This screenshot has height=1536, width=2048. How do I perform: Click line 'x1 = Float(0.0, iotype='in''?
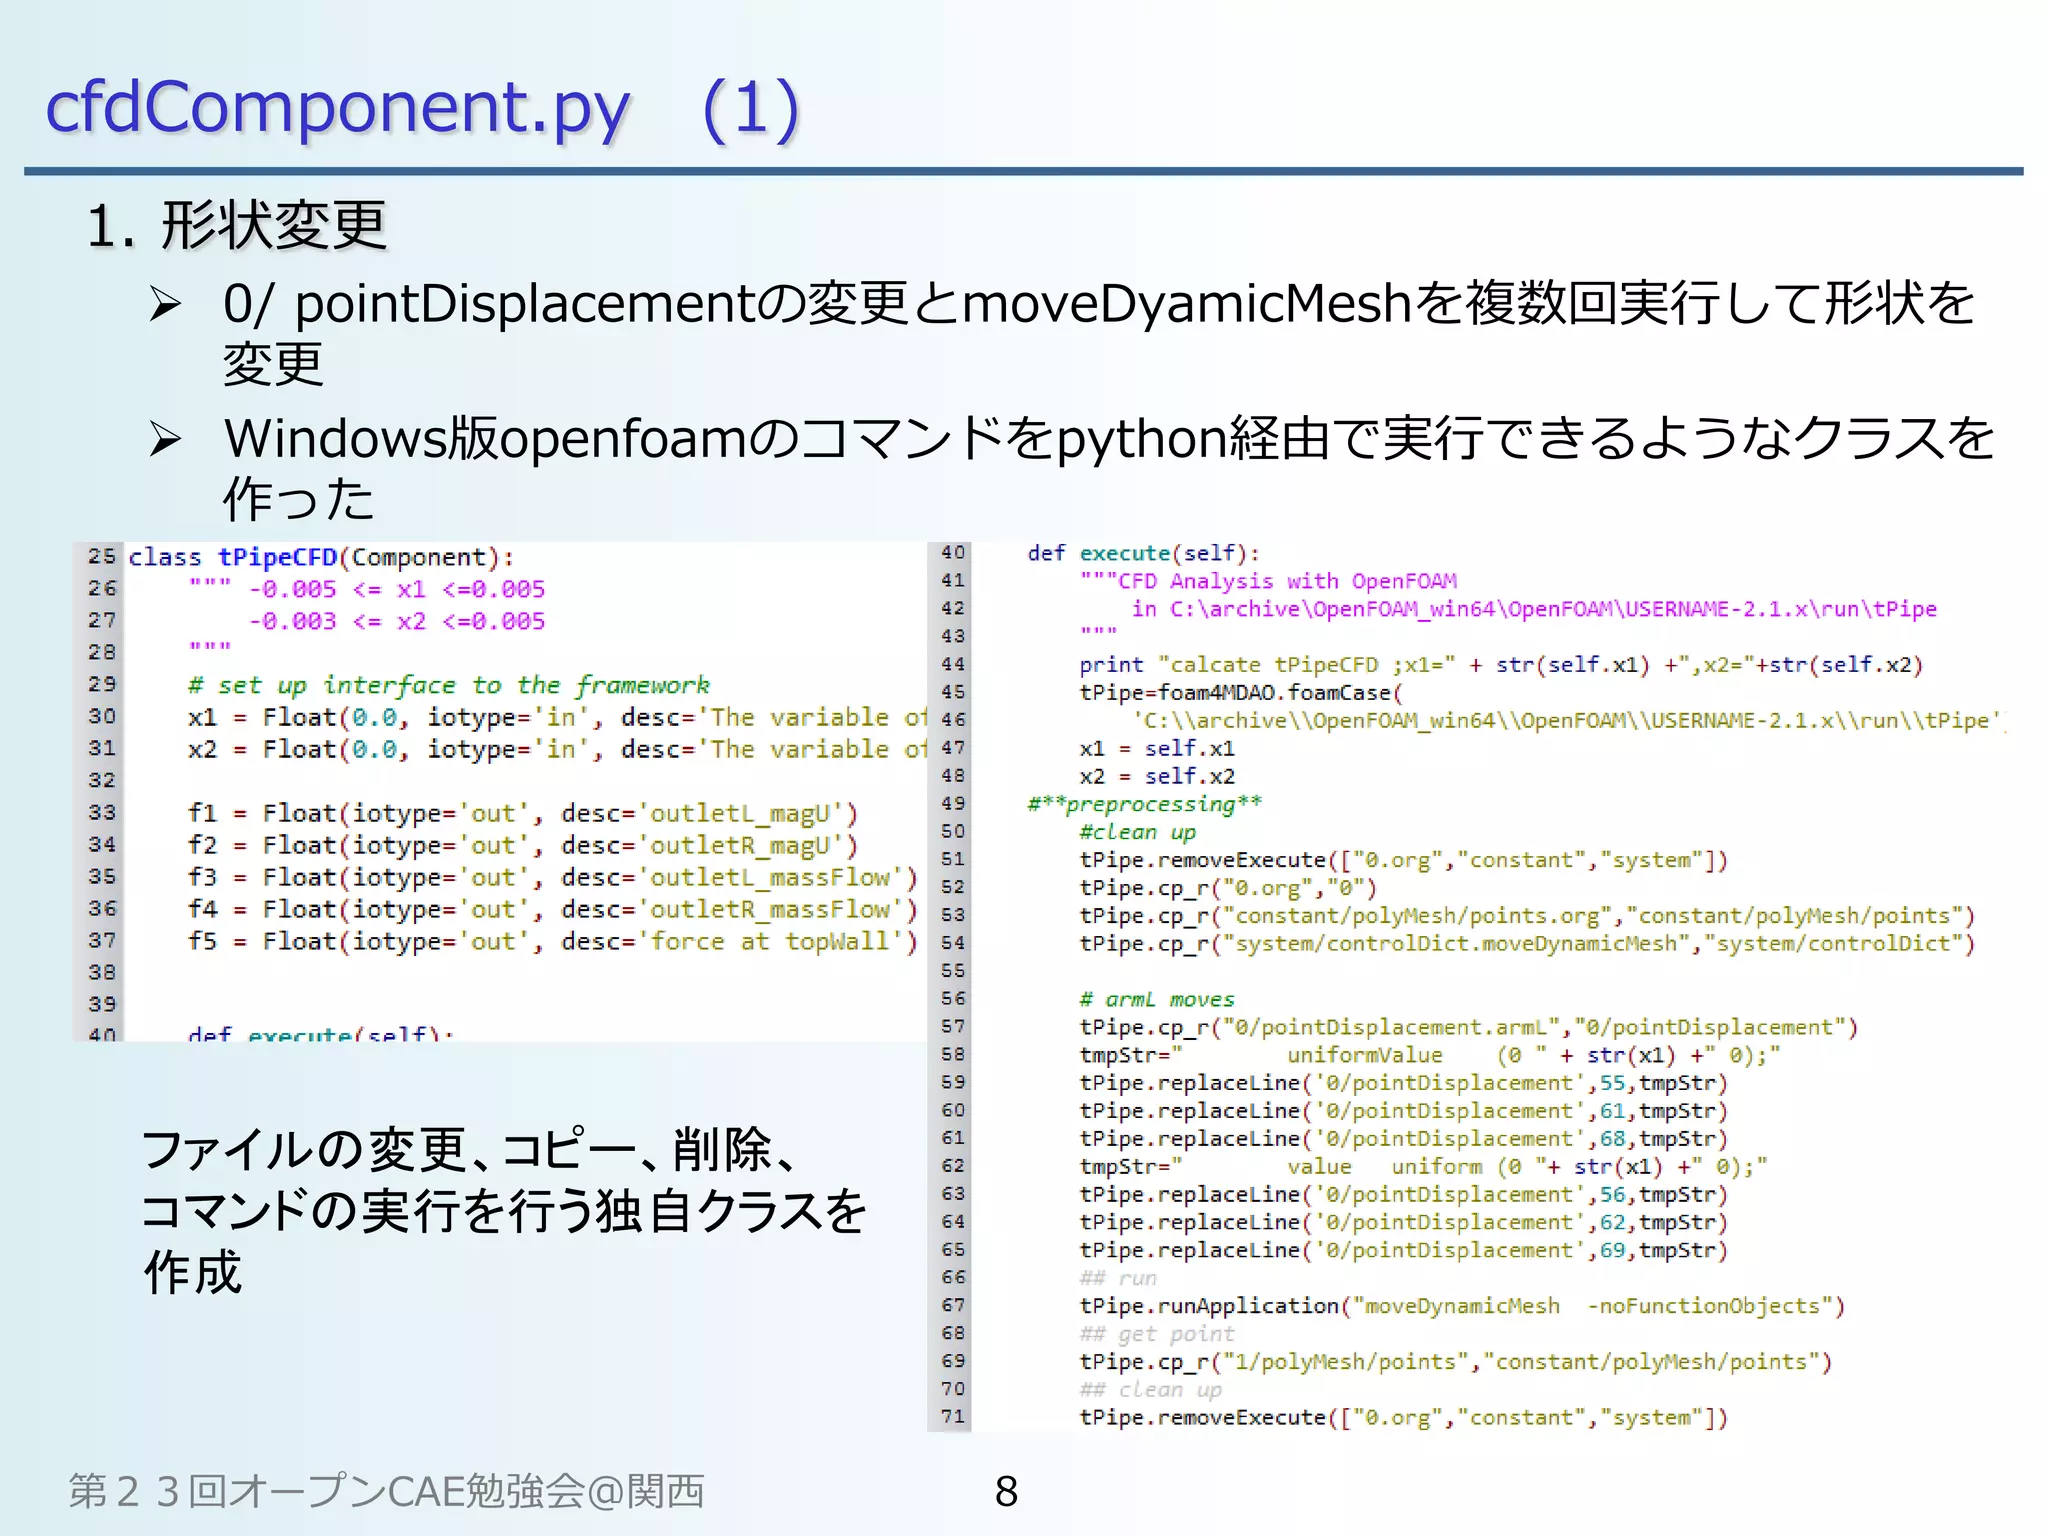point(558,717)
